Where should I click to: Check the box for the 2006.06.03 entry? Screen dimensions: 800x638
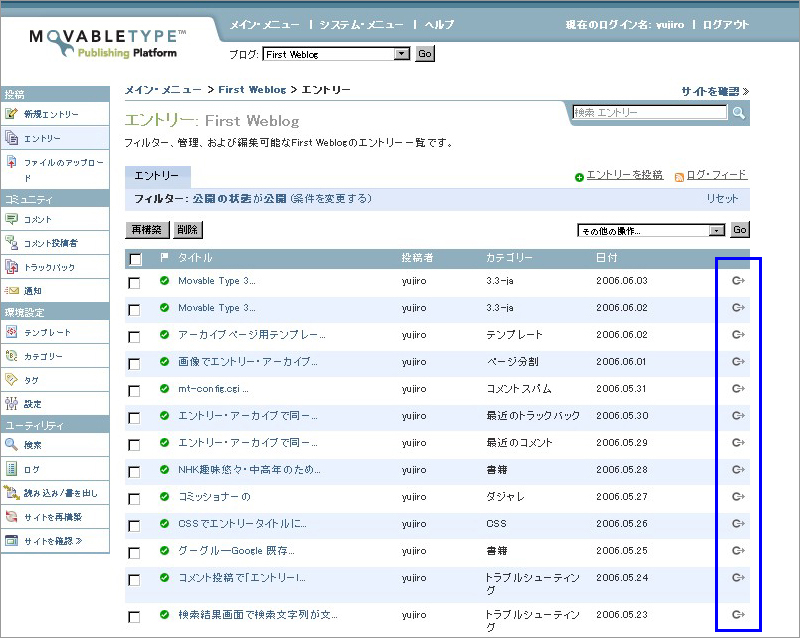coord(134,283)
